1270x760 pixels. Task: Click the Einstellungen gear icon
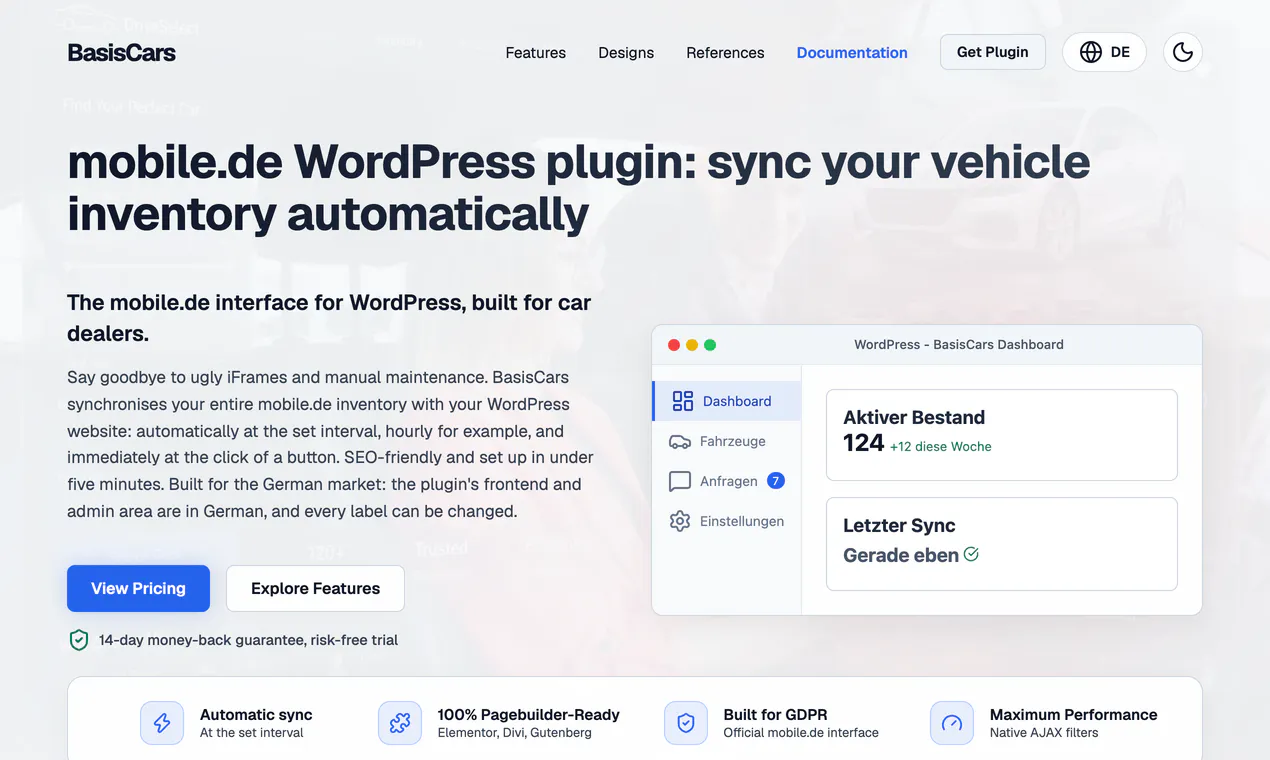pos(680,521)
